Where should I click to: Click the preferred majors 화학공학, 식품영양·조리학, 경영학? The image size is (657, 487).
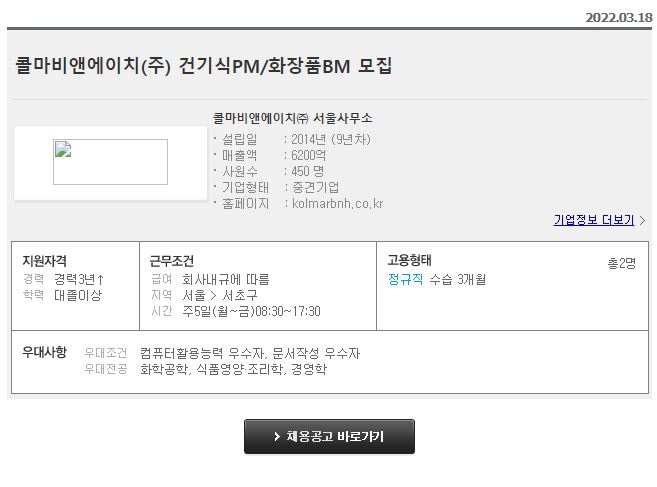pos(233,369)
